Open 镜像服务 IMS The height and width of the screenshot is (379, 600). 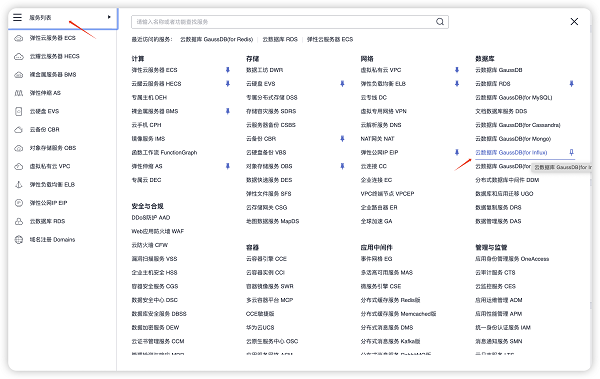(x=148, y=139)
